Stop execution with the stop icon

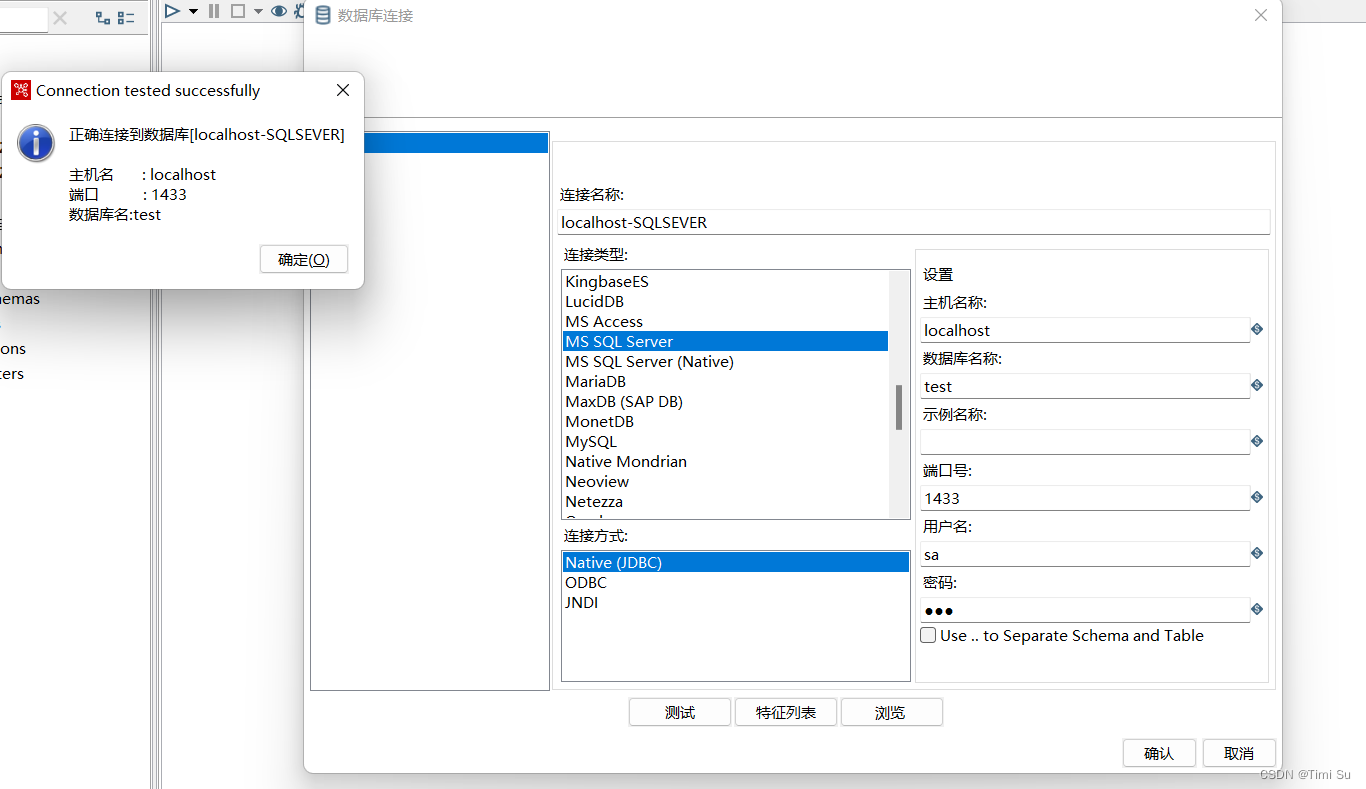237,11
